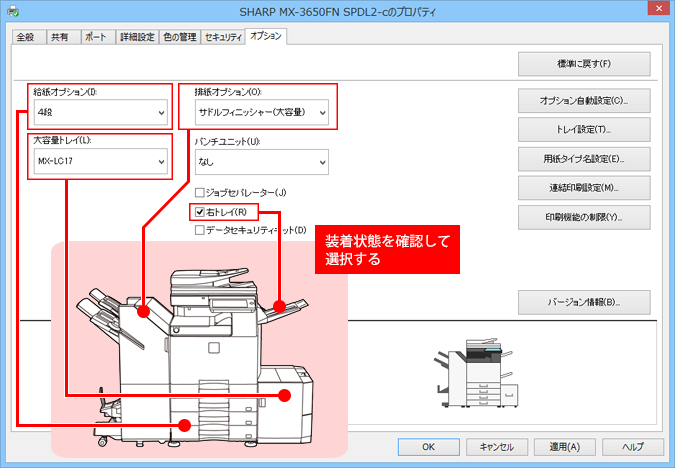
Task: Click 用紙タイプ名設定(E) button
Action: tap(584, 159)
